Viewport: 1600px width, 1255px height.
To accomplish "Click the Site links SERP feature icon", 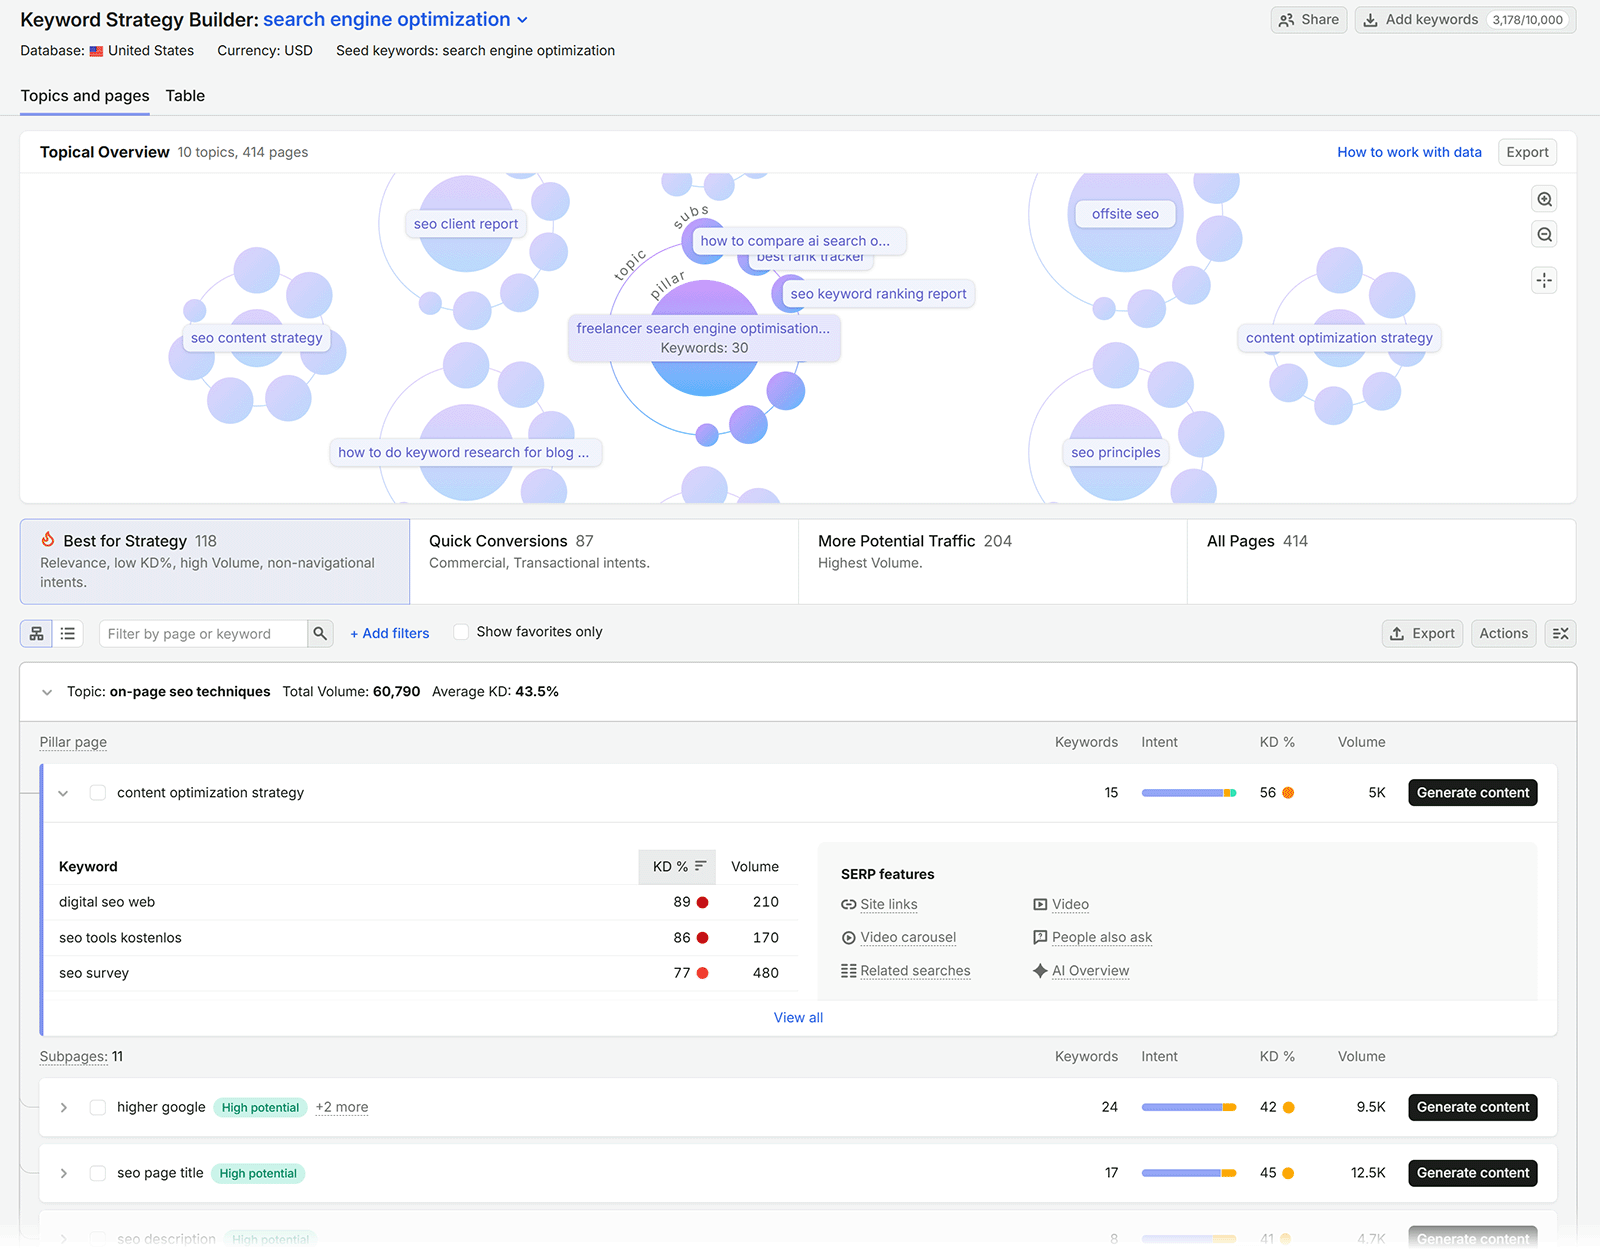I will click(848, 905).
